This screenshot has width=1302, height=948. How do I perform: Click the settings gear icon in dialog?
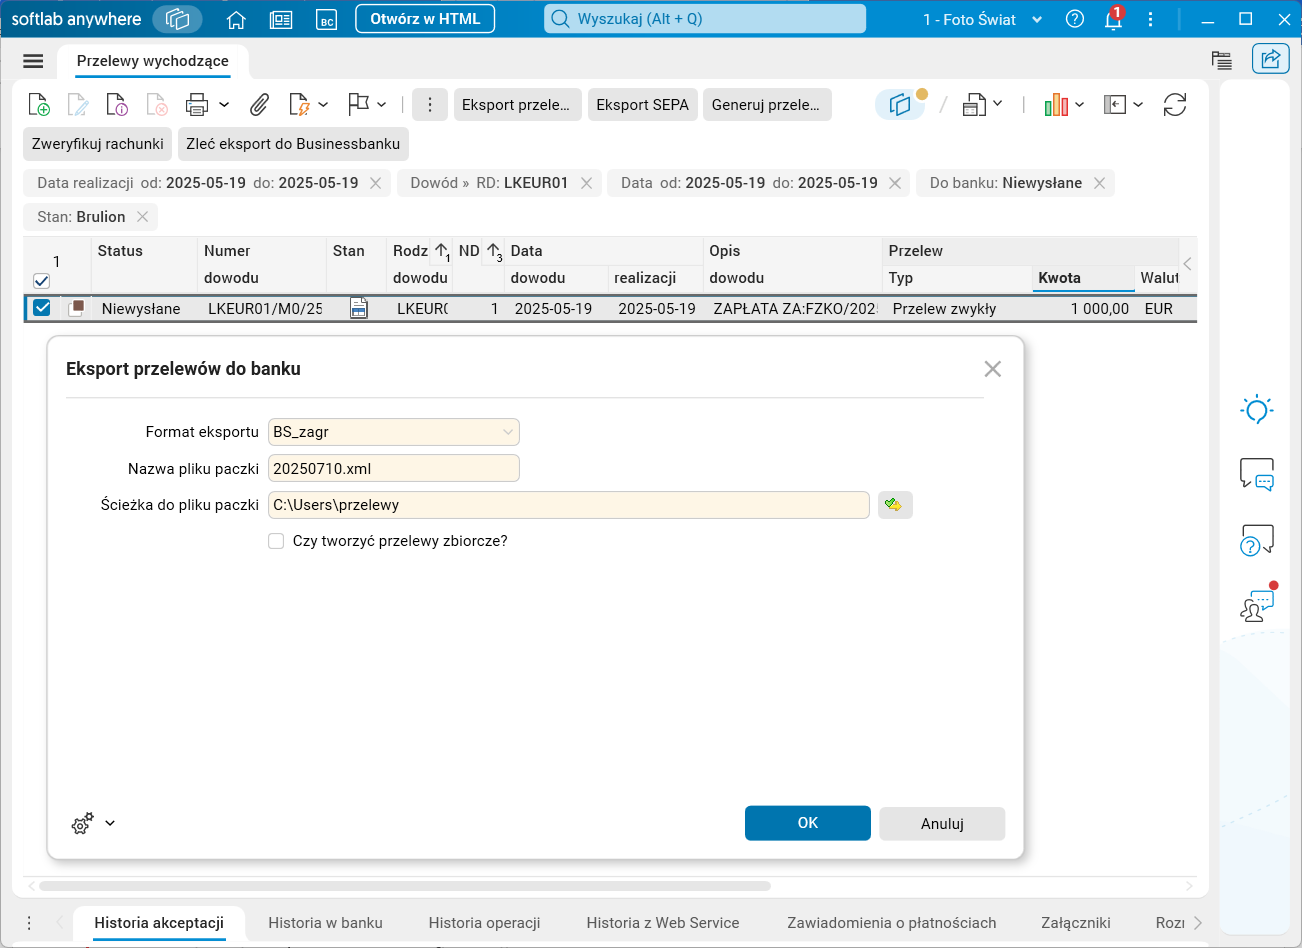(x=82, y=823)
